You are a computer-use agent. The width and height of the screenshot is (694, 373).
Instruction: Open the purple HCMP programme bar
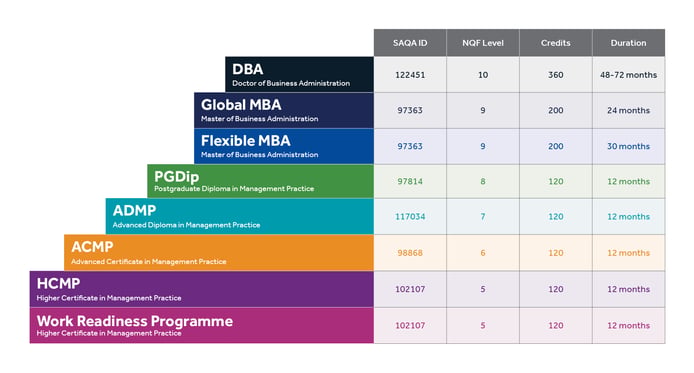pos(201,289)
